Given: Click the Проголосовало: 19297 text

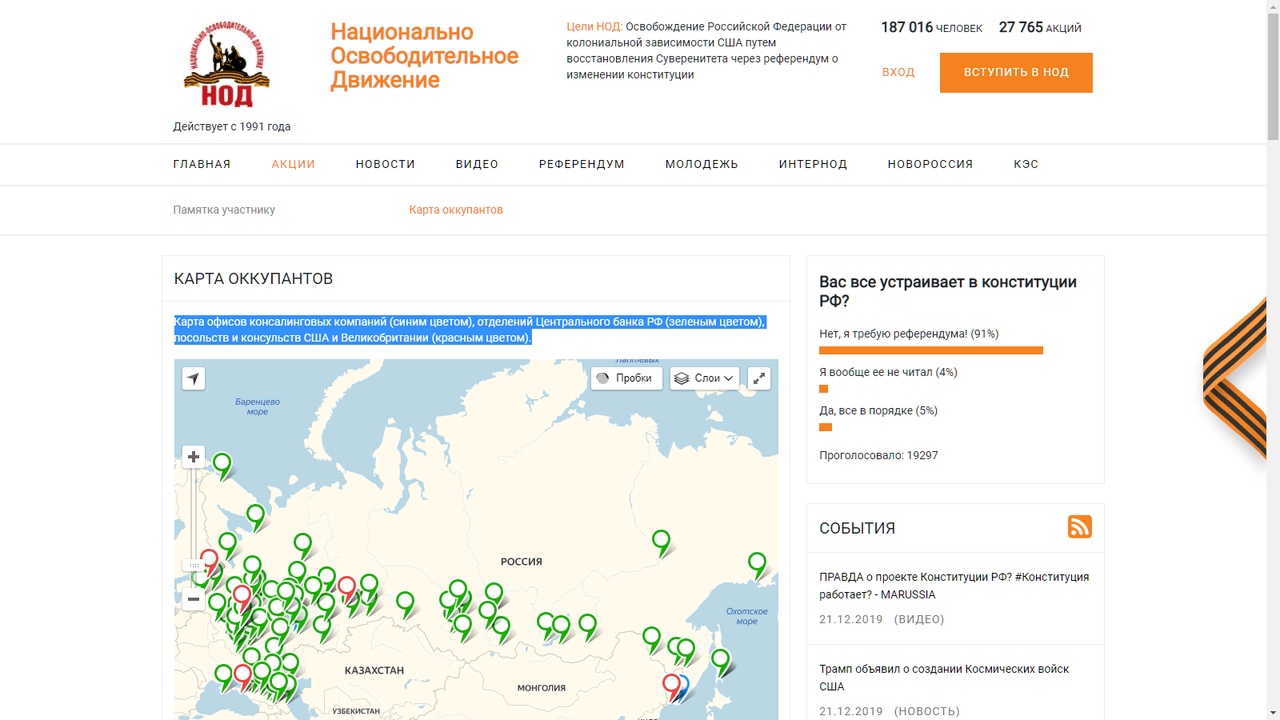Looking at the screenshot, I should 879,455.
